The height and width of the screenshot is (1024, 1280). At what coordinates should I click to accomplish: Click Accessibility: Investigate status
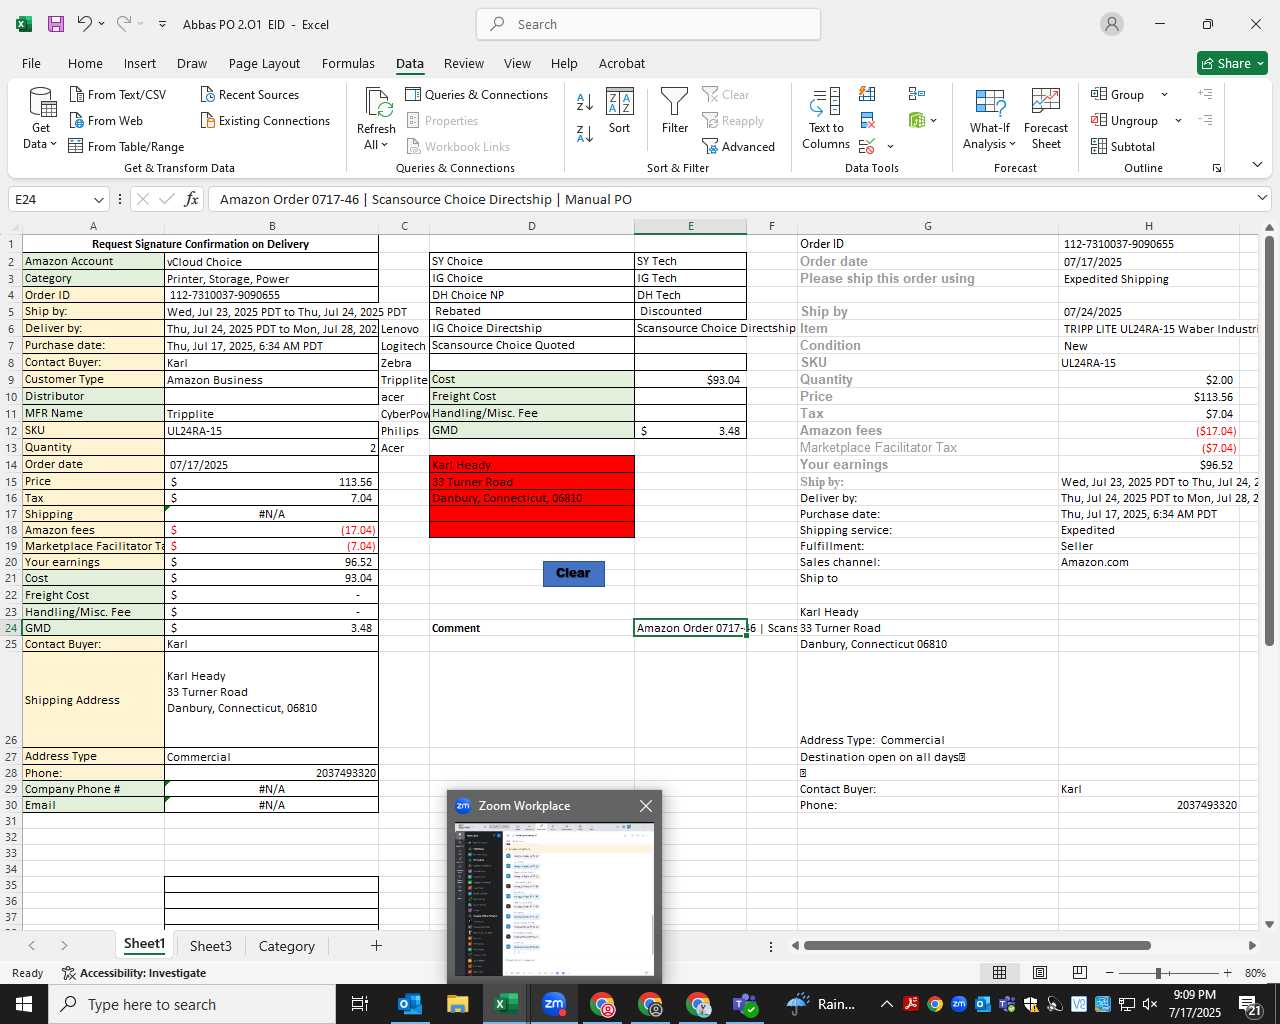pyautogui.click(x=134, y=973)
